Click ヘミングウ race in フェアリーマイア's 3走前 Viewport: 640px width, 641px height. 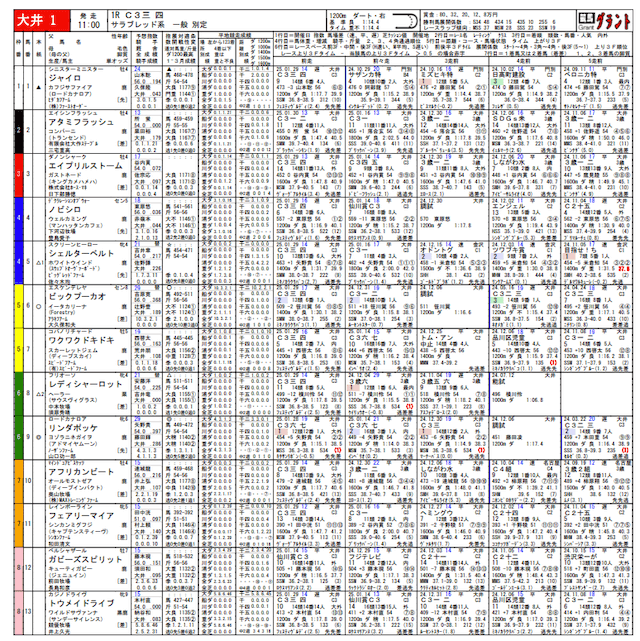(x=436, y=512)
